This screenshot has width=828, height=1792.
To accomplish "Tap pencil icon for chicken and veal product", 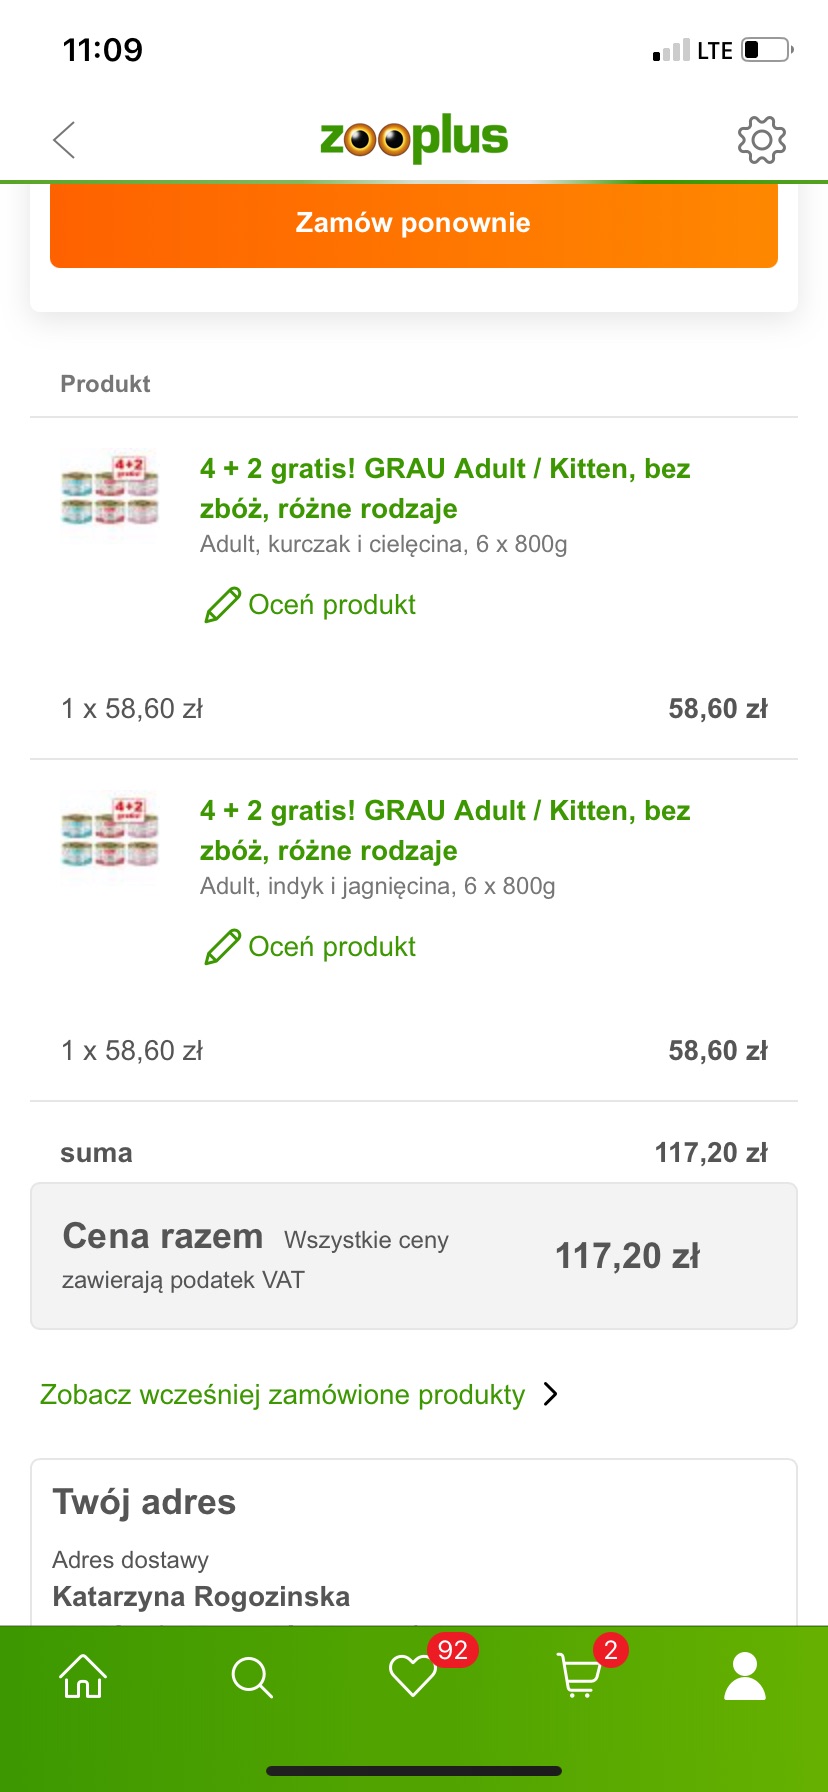I will pyautogui.click(x=222, y=605).
